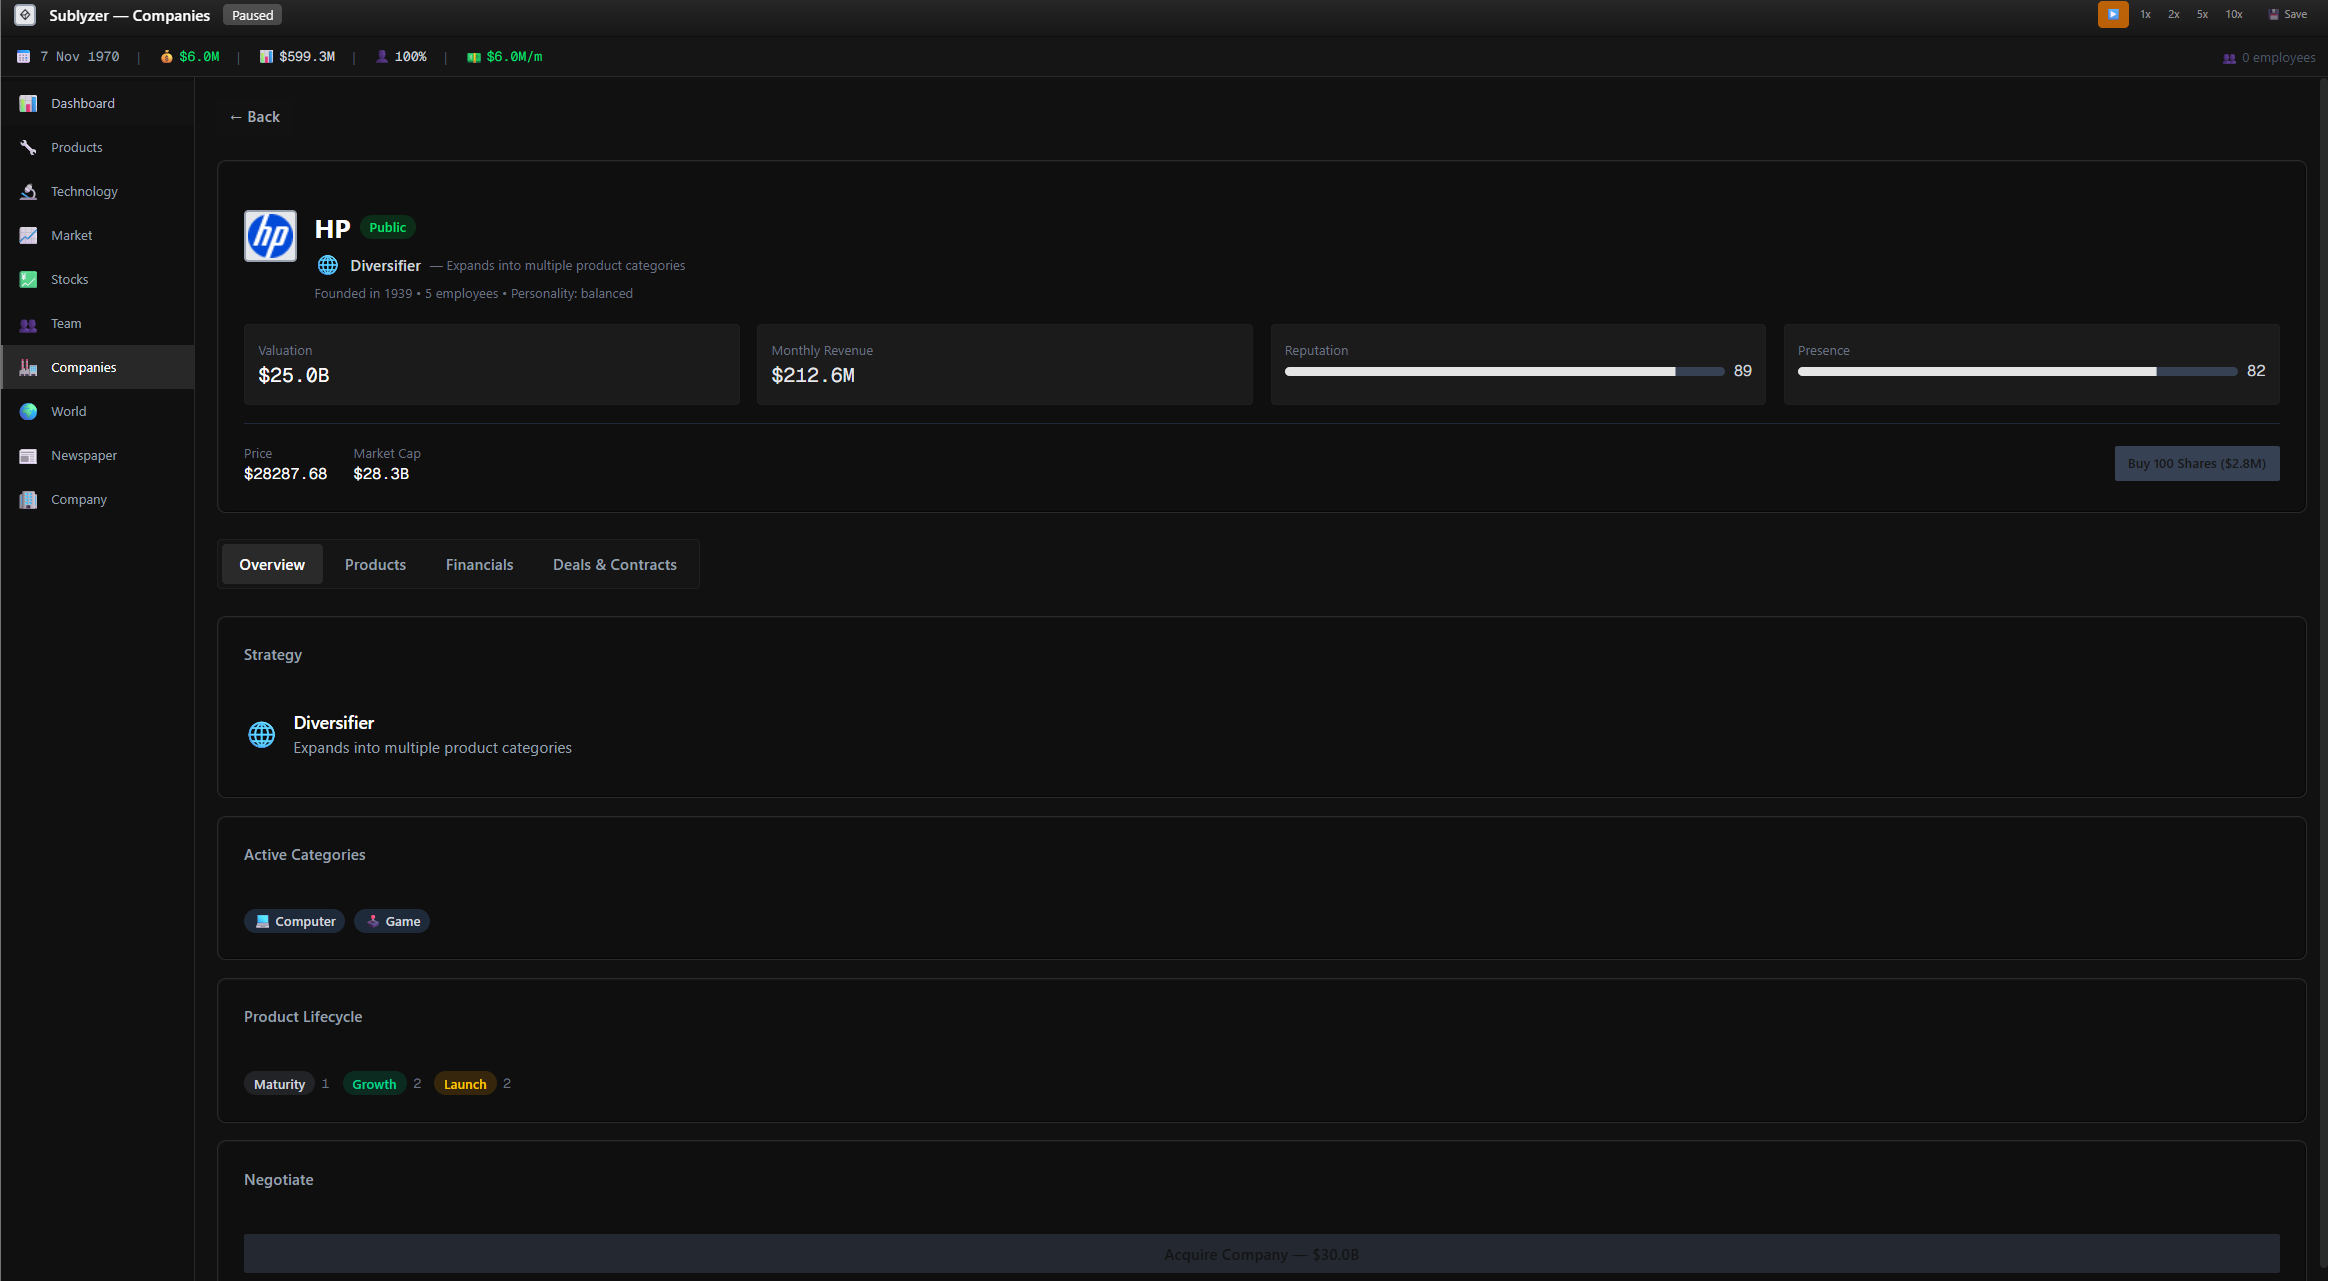Image resolution: width=2328 pixels, height=1281 pixels.
Task: Toggle the orange play/pause button
Action: (2112, 15)
